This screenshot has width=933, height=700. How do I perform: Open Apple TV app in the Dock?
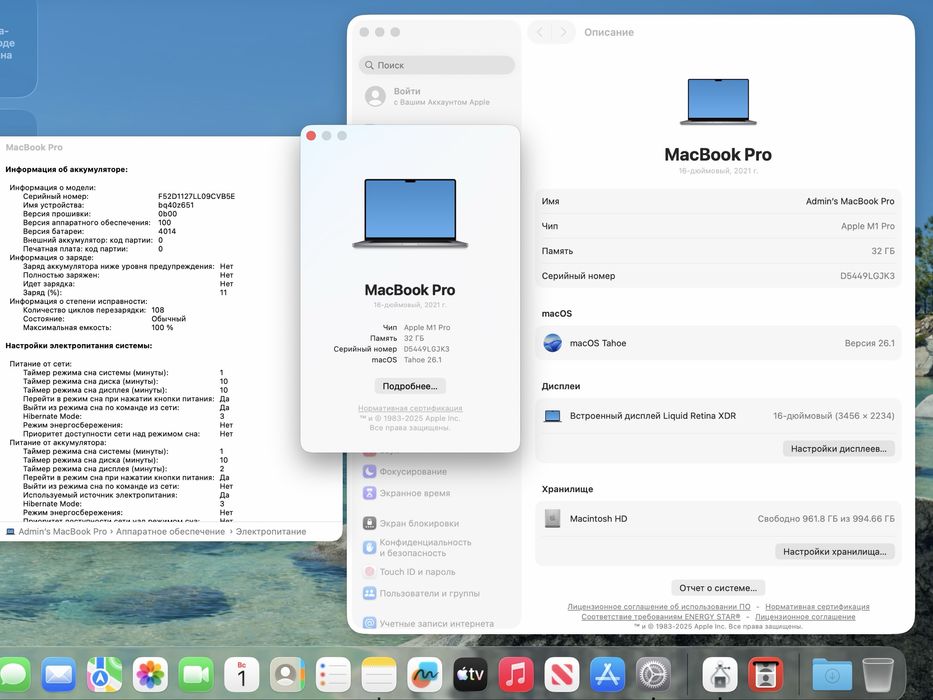(x=470, y=675)
